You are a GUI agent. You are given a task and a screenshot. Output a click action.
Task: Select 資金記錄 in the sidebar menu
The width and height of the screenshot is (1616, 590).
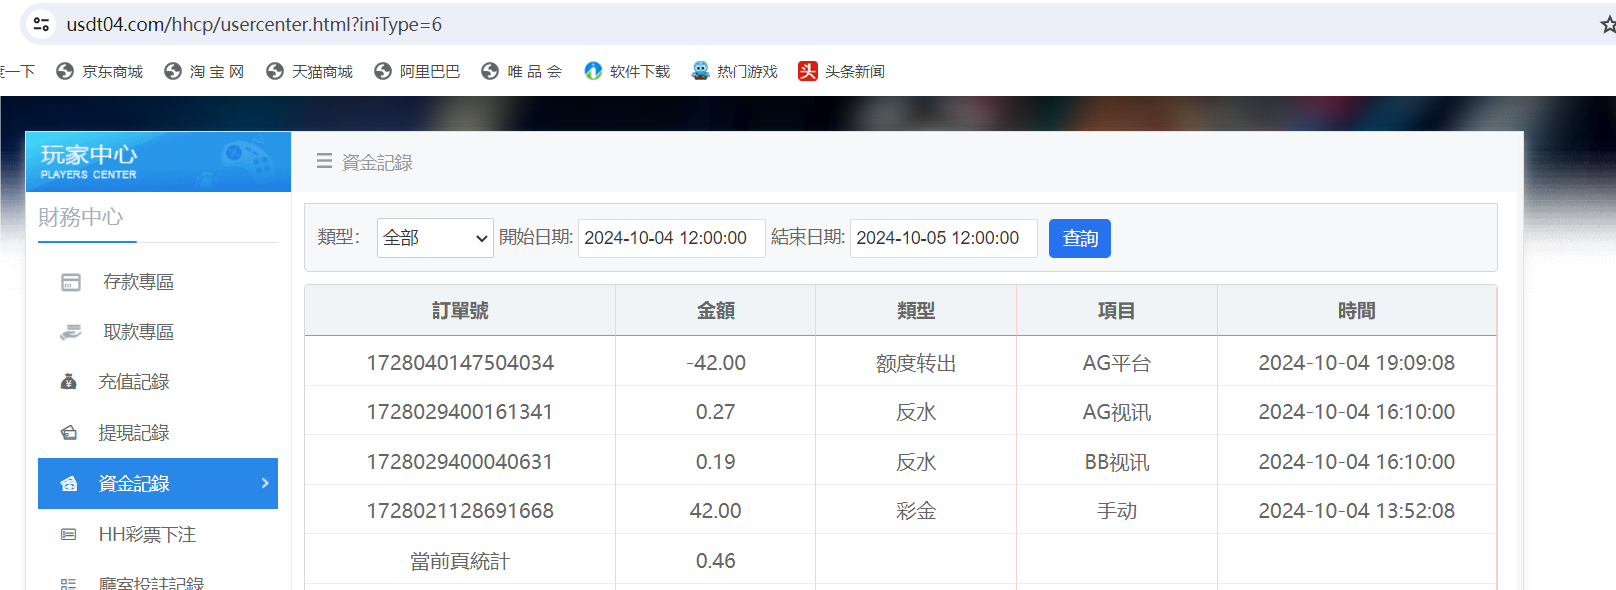click(134, 484)
